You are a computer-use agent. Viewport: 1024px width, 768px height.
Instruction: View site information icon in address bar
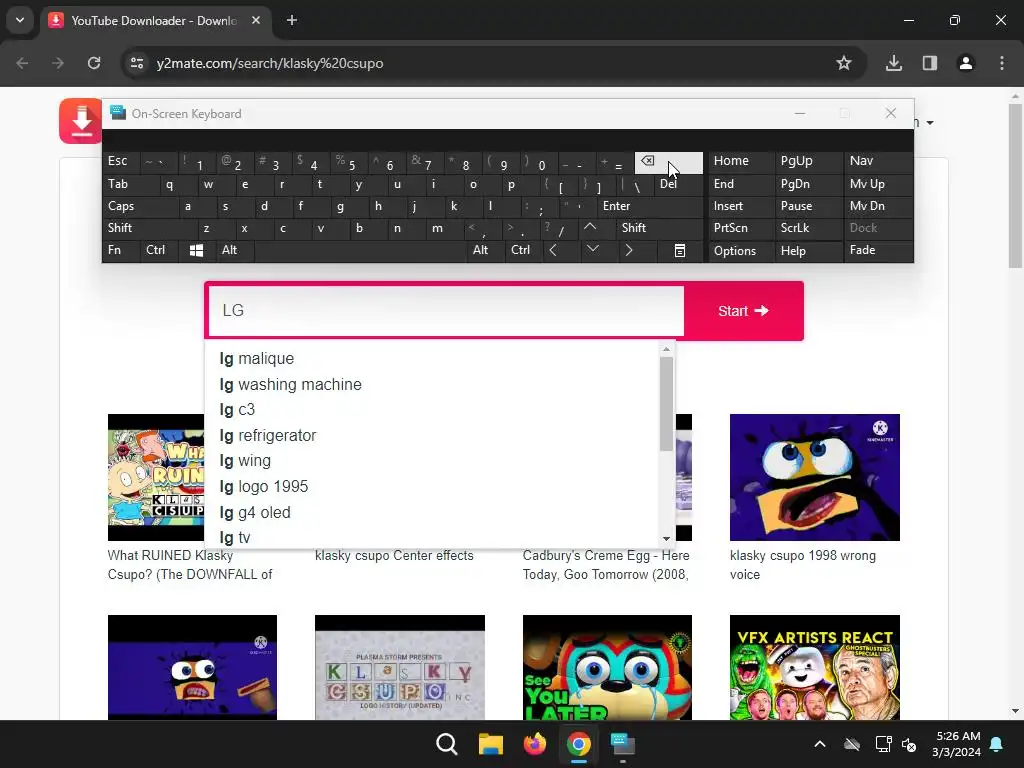[x=137, y=63]
